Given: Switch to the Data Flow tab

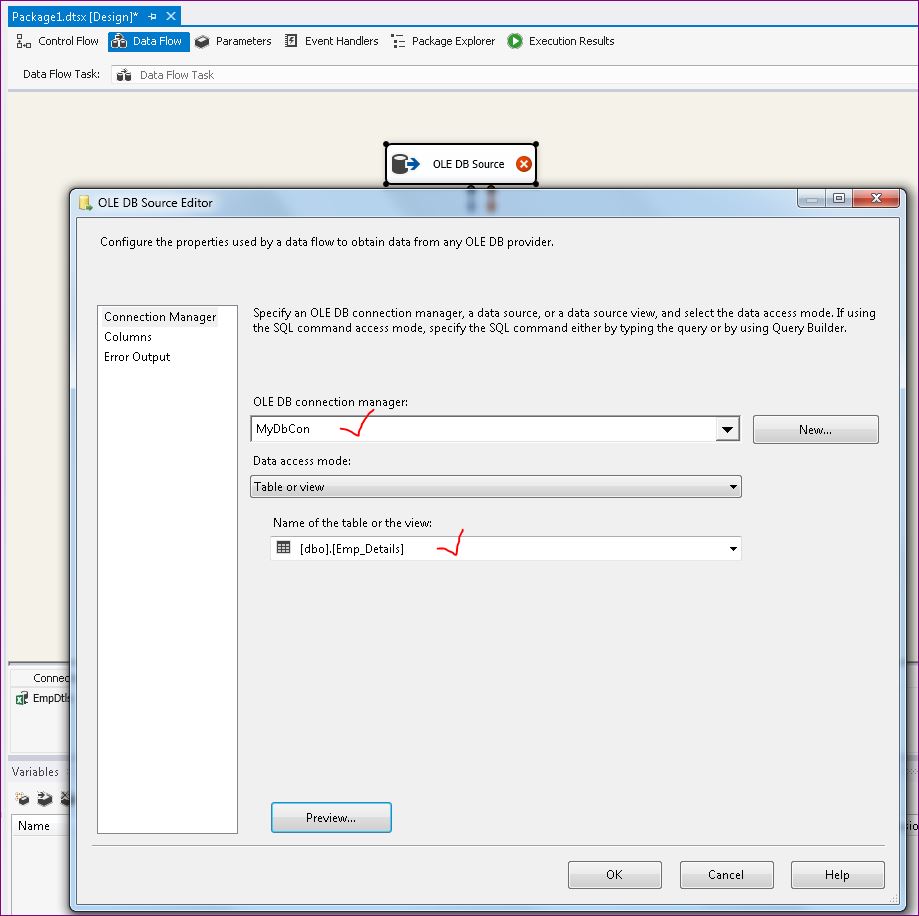Looking at the screenshot, I should (147, 41).
